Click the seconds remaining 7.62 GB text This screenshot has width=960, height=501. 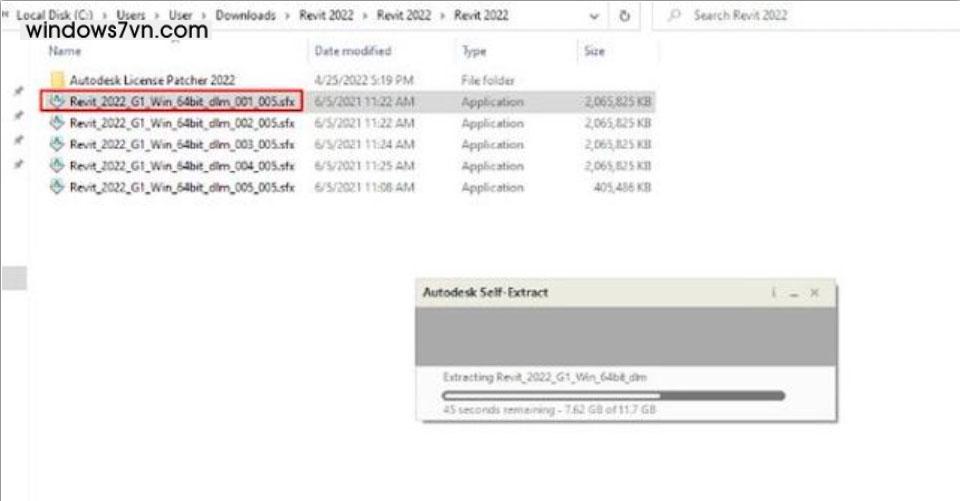[549, 409]
